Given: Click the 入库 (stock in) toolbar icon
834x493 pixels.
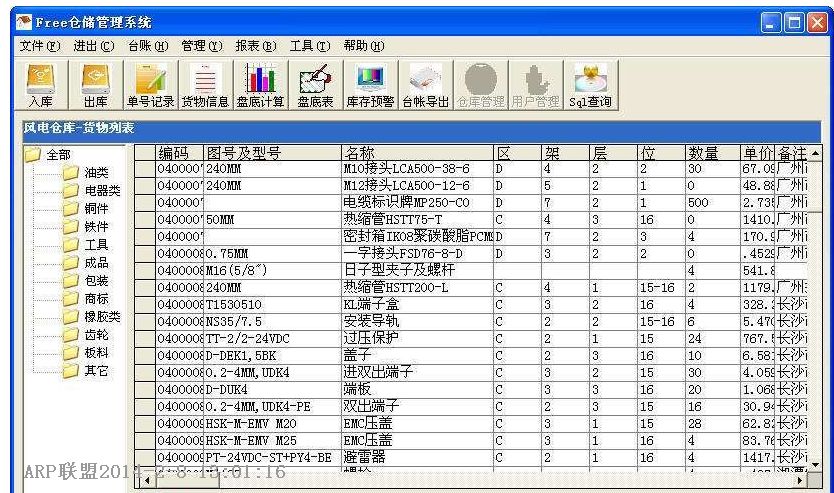Looking at the screenshot, I should (x=41, y=85).
